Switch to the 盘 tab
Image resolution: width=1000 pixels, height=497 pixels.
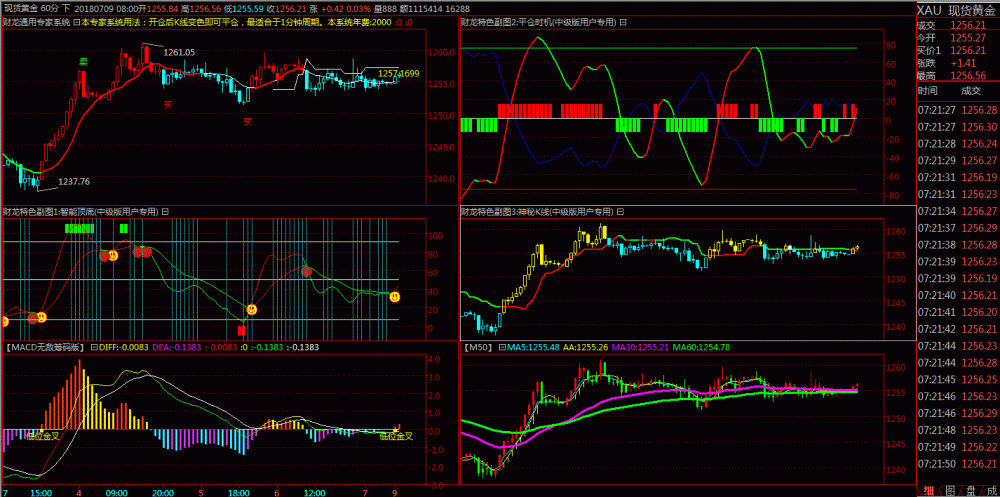click(x=971, y=490)
